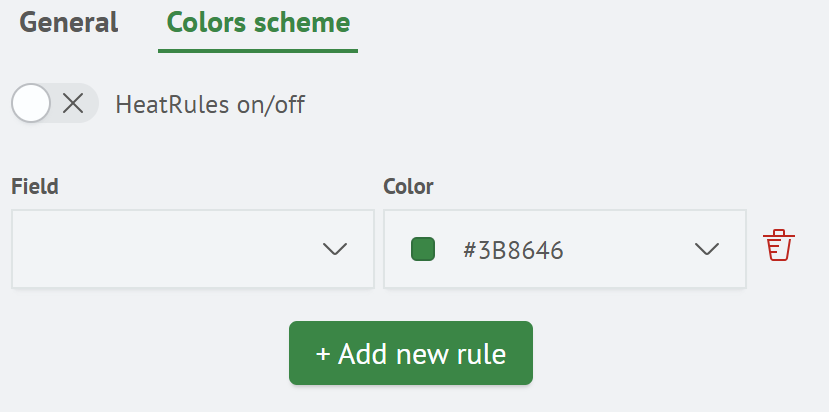Click the #3B8646 hex code text
829x412 pixels.
coord(513,250)
